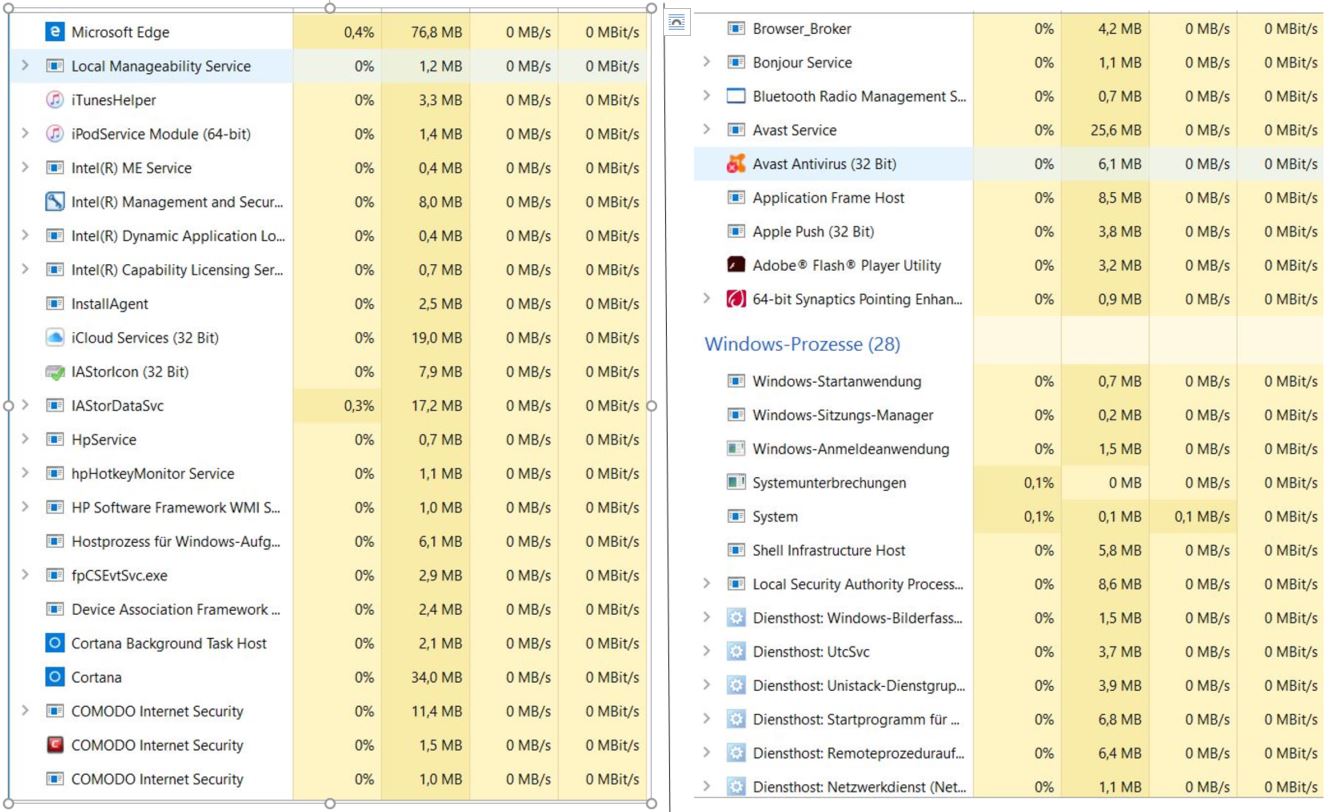
Task: Click the Intel(R) Management and Security icon
Action: (x=55, y=202)
